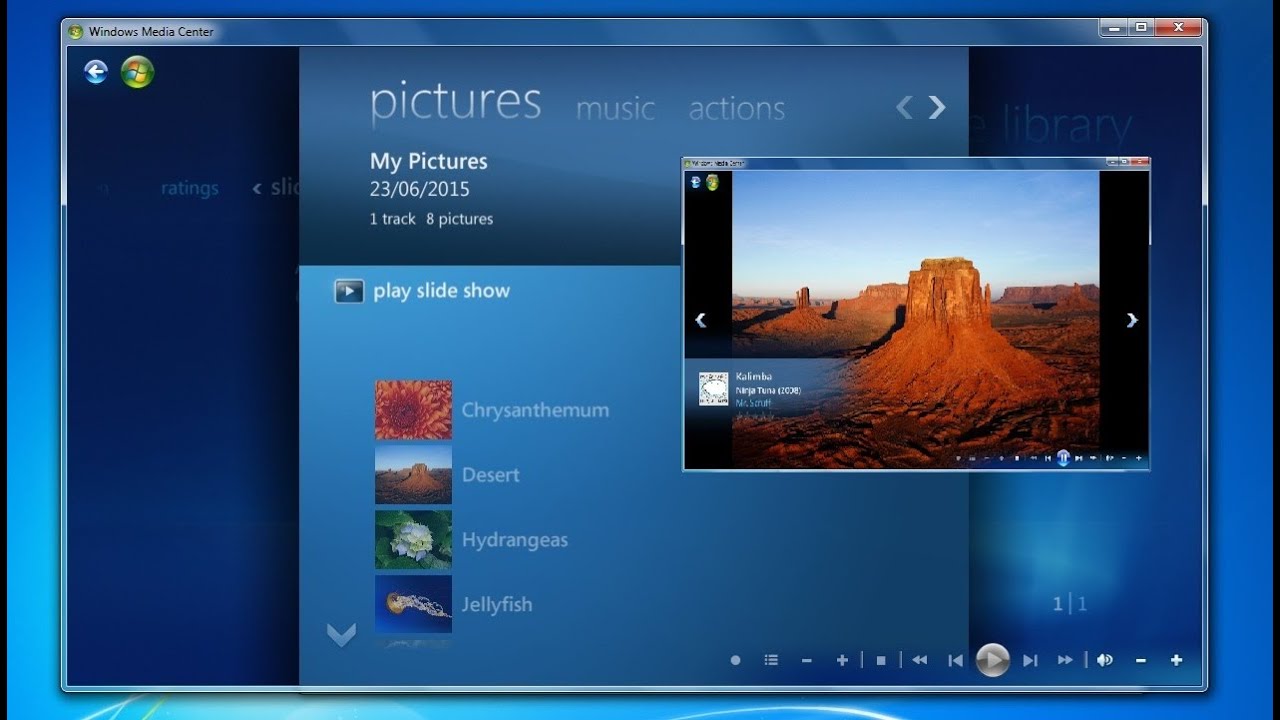Screen dimensions: 1280x720
Task: Open the Chrysanthemum thumbnail
Action: coord(413,410)
